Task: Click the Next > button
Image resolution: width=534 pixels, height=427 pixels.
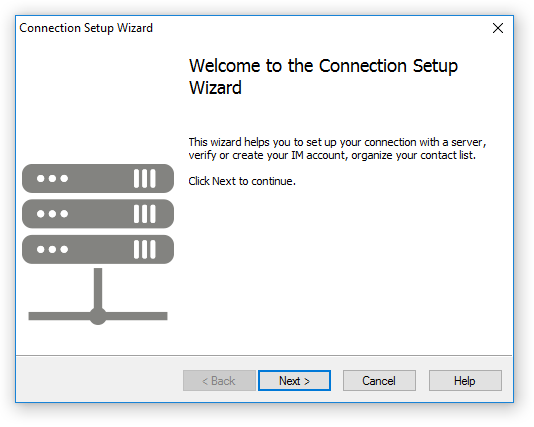Action: point(294,380)
